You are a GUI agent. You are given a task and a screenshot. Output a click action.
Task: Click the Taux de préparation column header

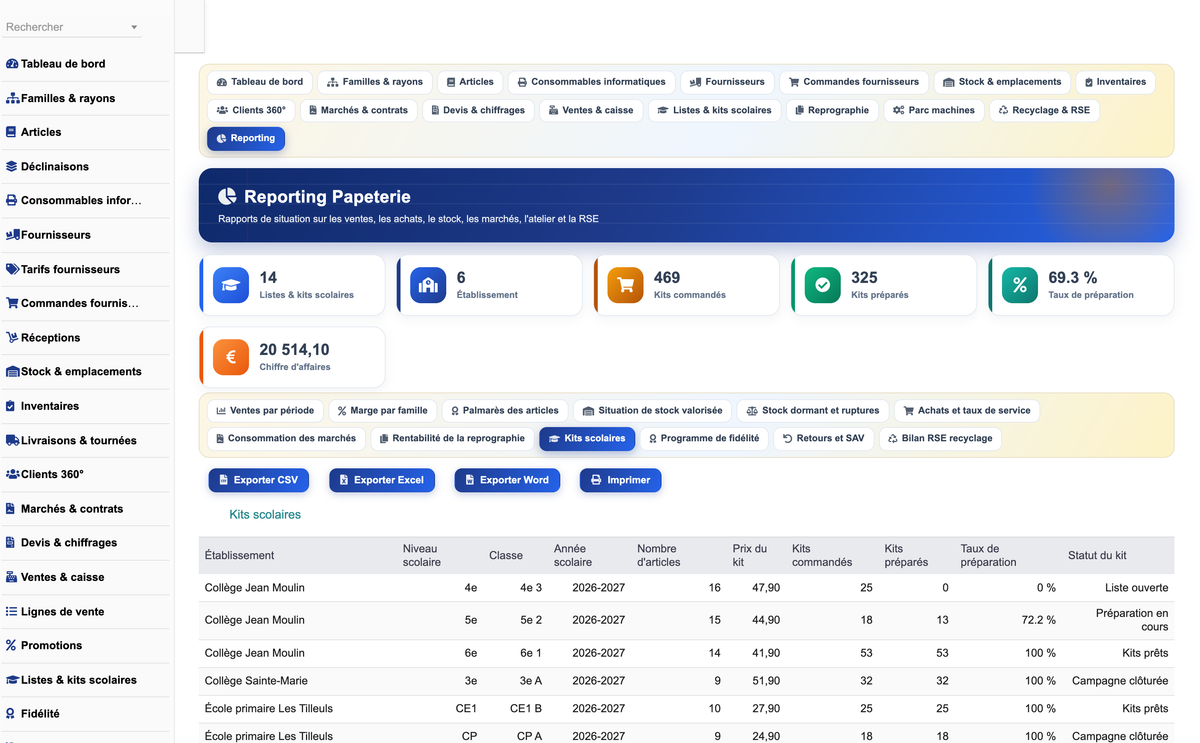tap(986, 555)
